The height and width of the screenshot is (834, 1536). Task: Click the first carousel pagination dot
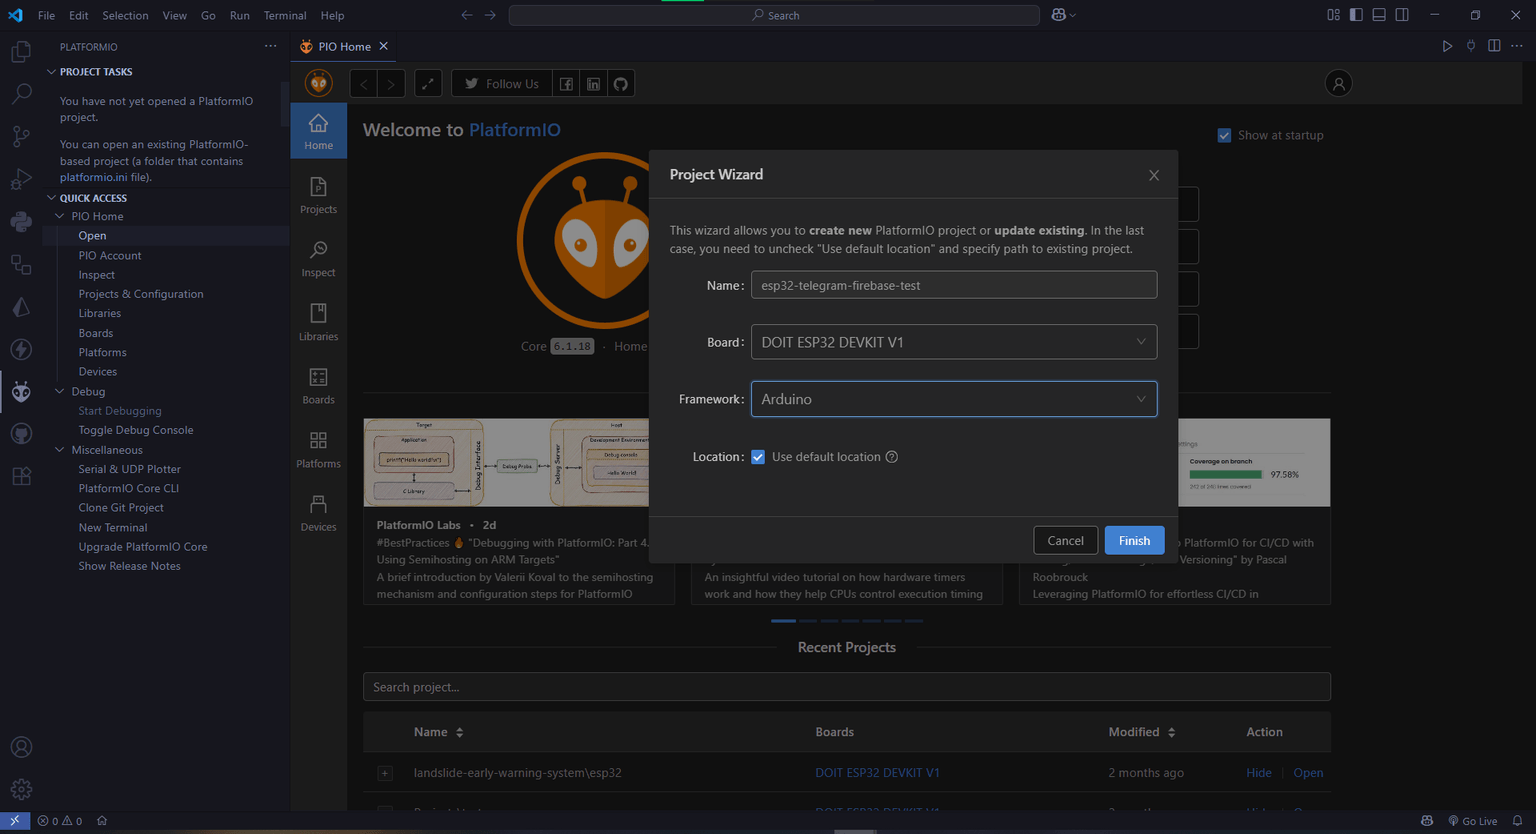(783, 620)
